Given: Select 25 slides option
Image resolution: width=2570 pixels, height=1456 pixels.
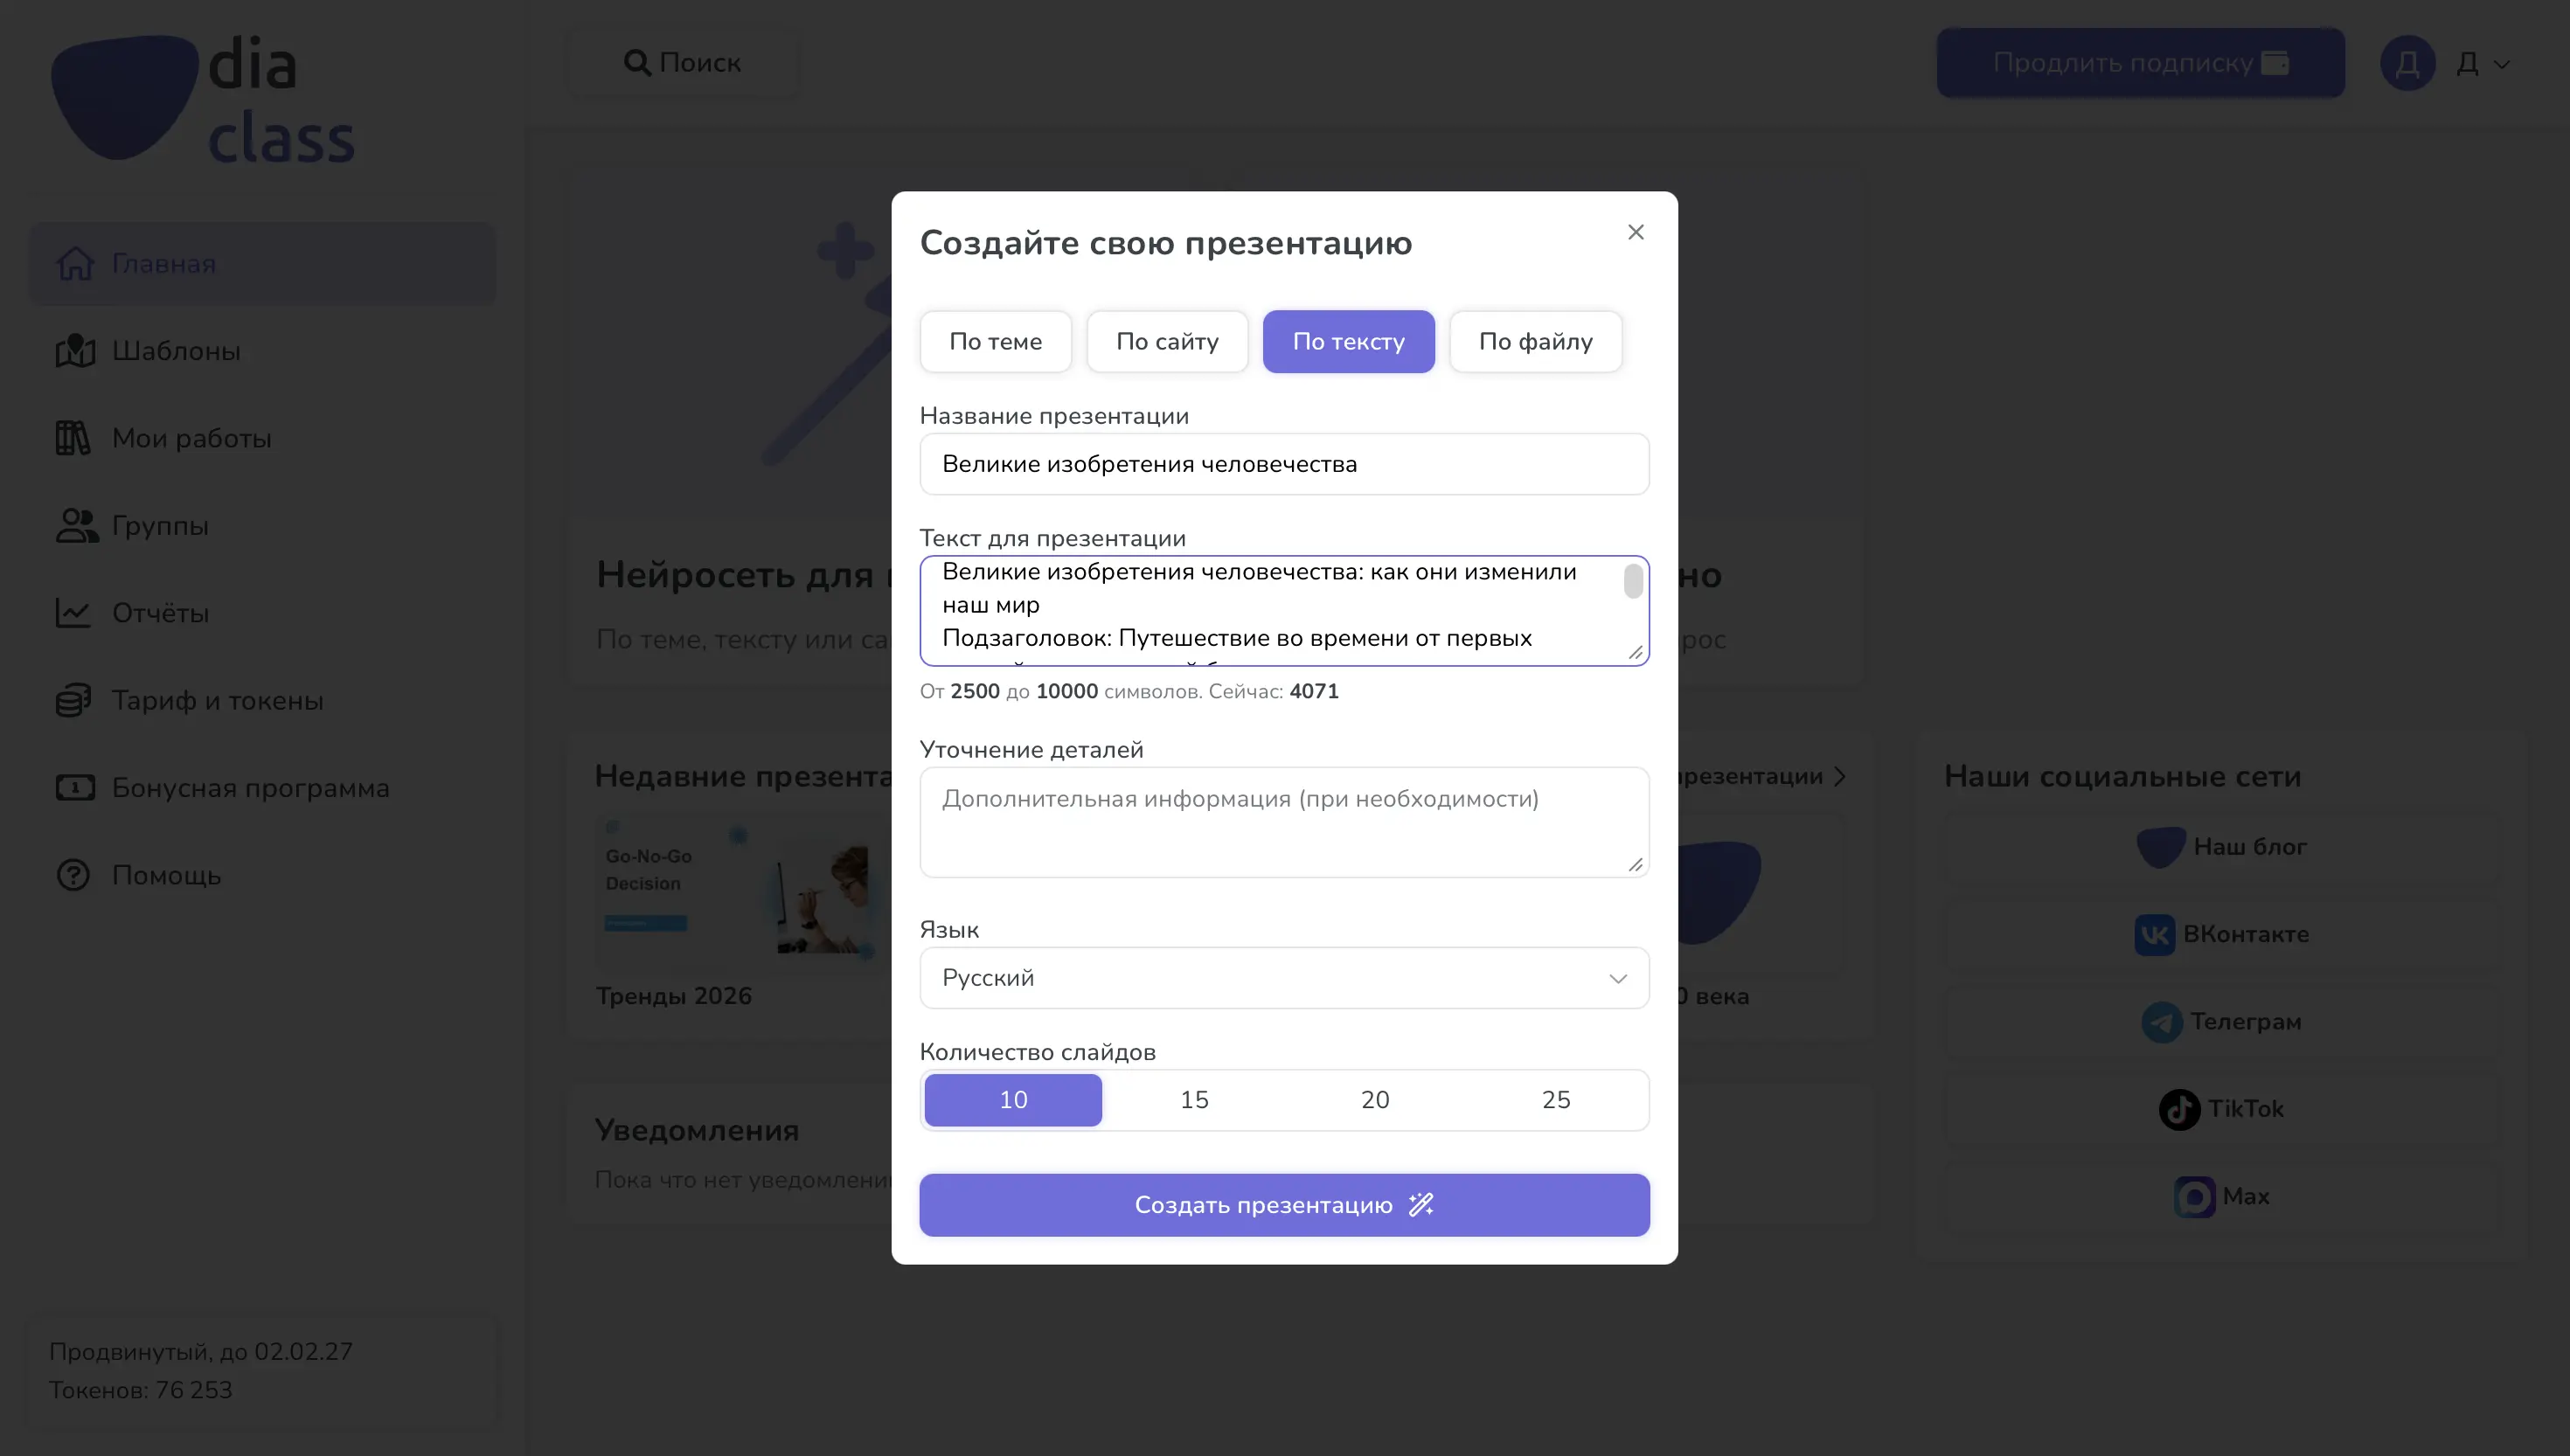Looking at the screenshot, I should (1556, 1100).
